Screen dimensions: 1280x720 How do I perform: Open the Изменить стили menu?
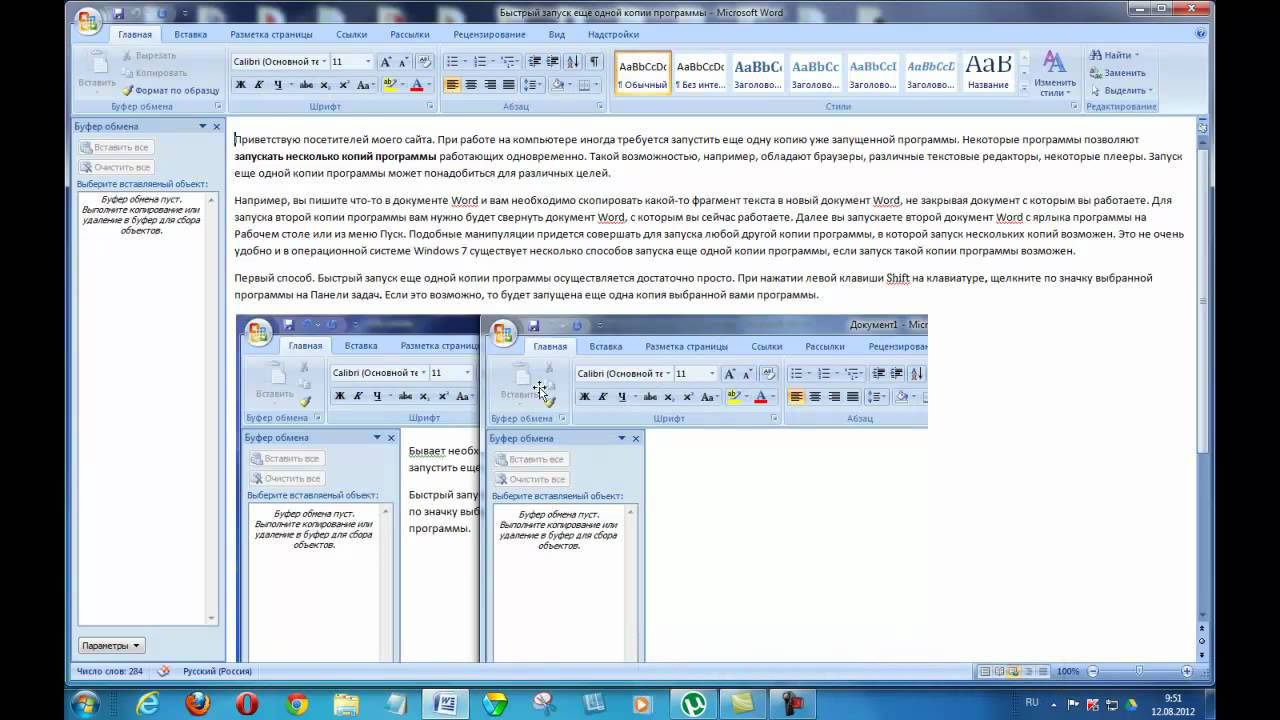point(1054,74)
